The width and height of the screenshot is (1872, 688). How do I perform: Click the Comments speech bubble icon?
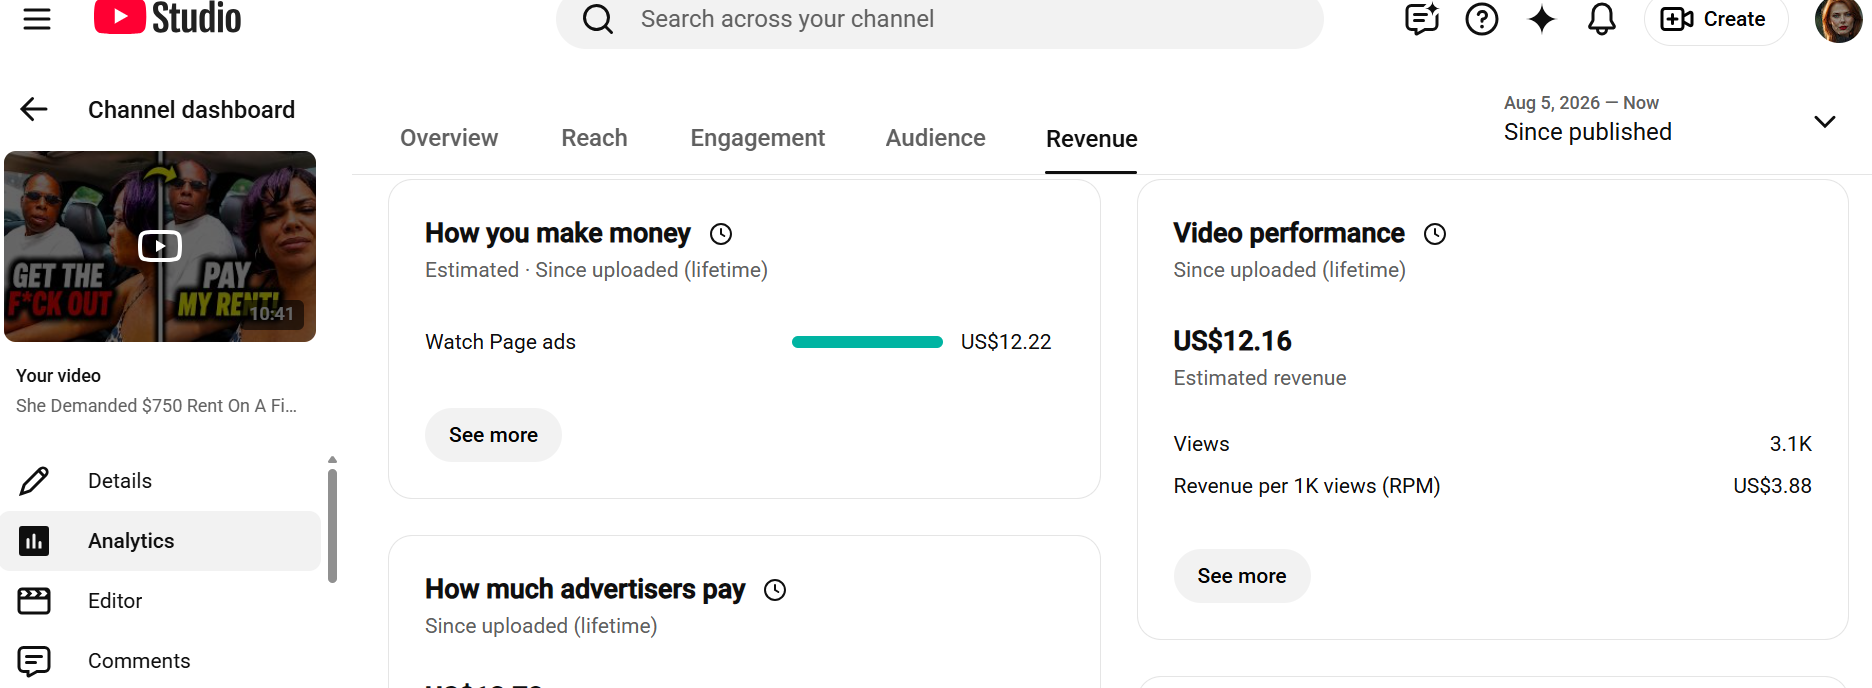coord(34,661)
